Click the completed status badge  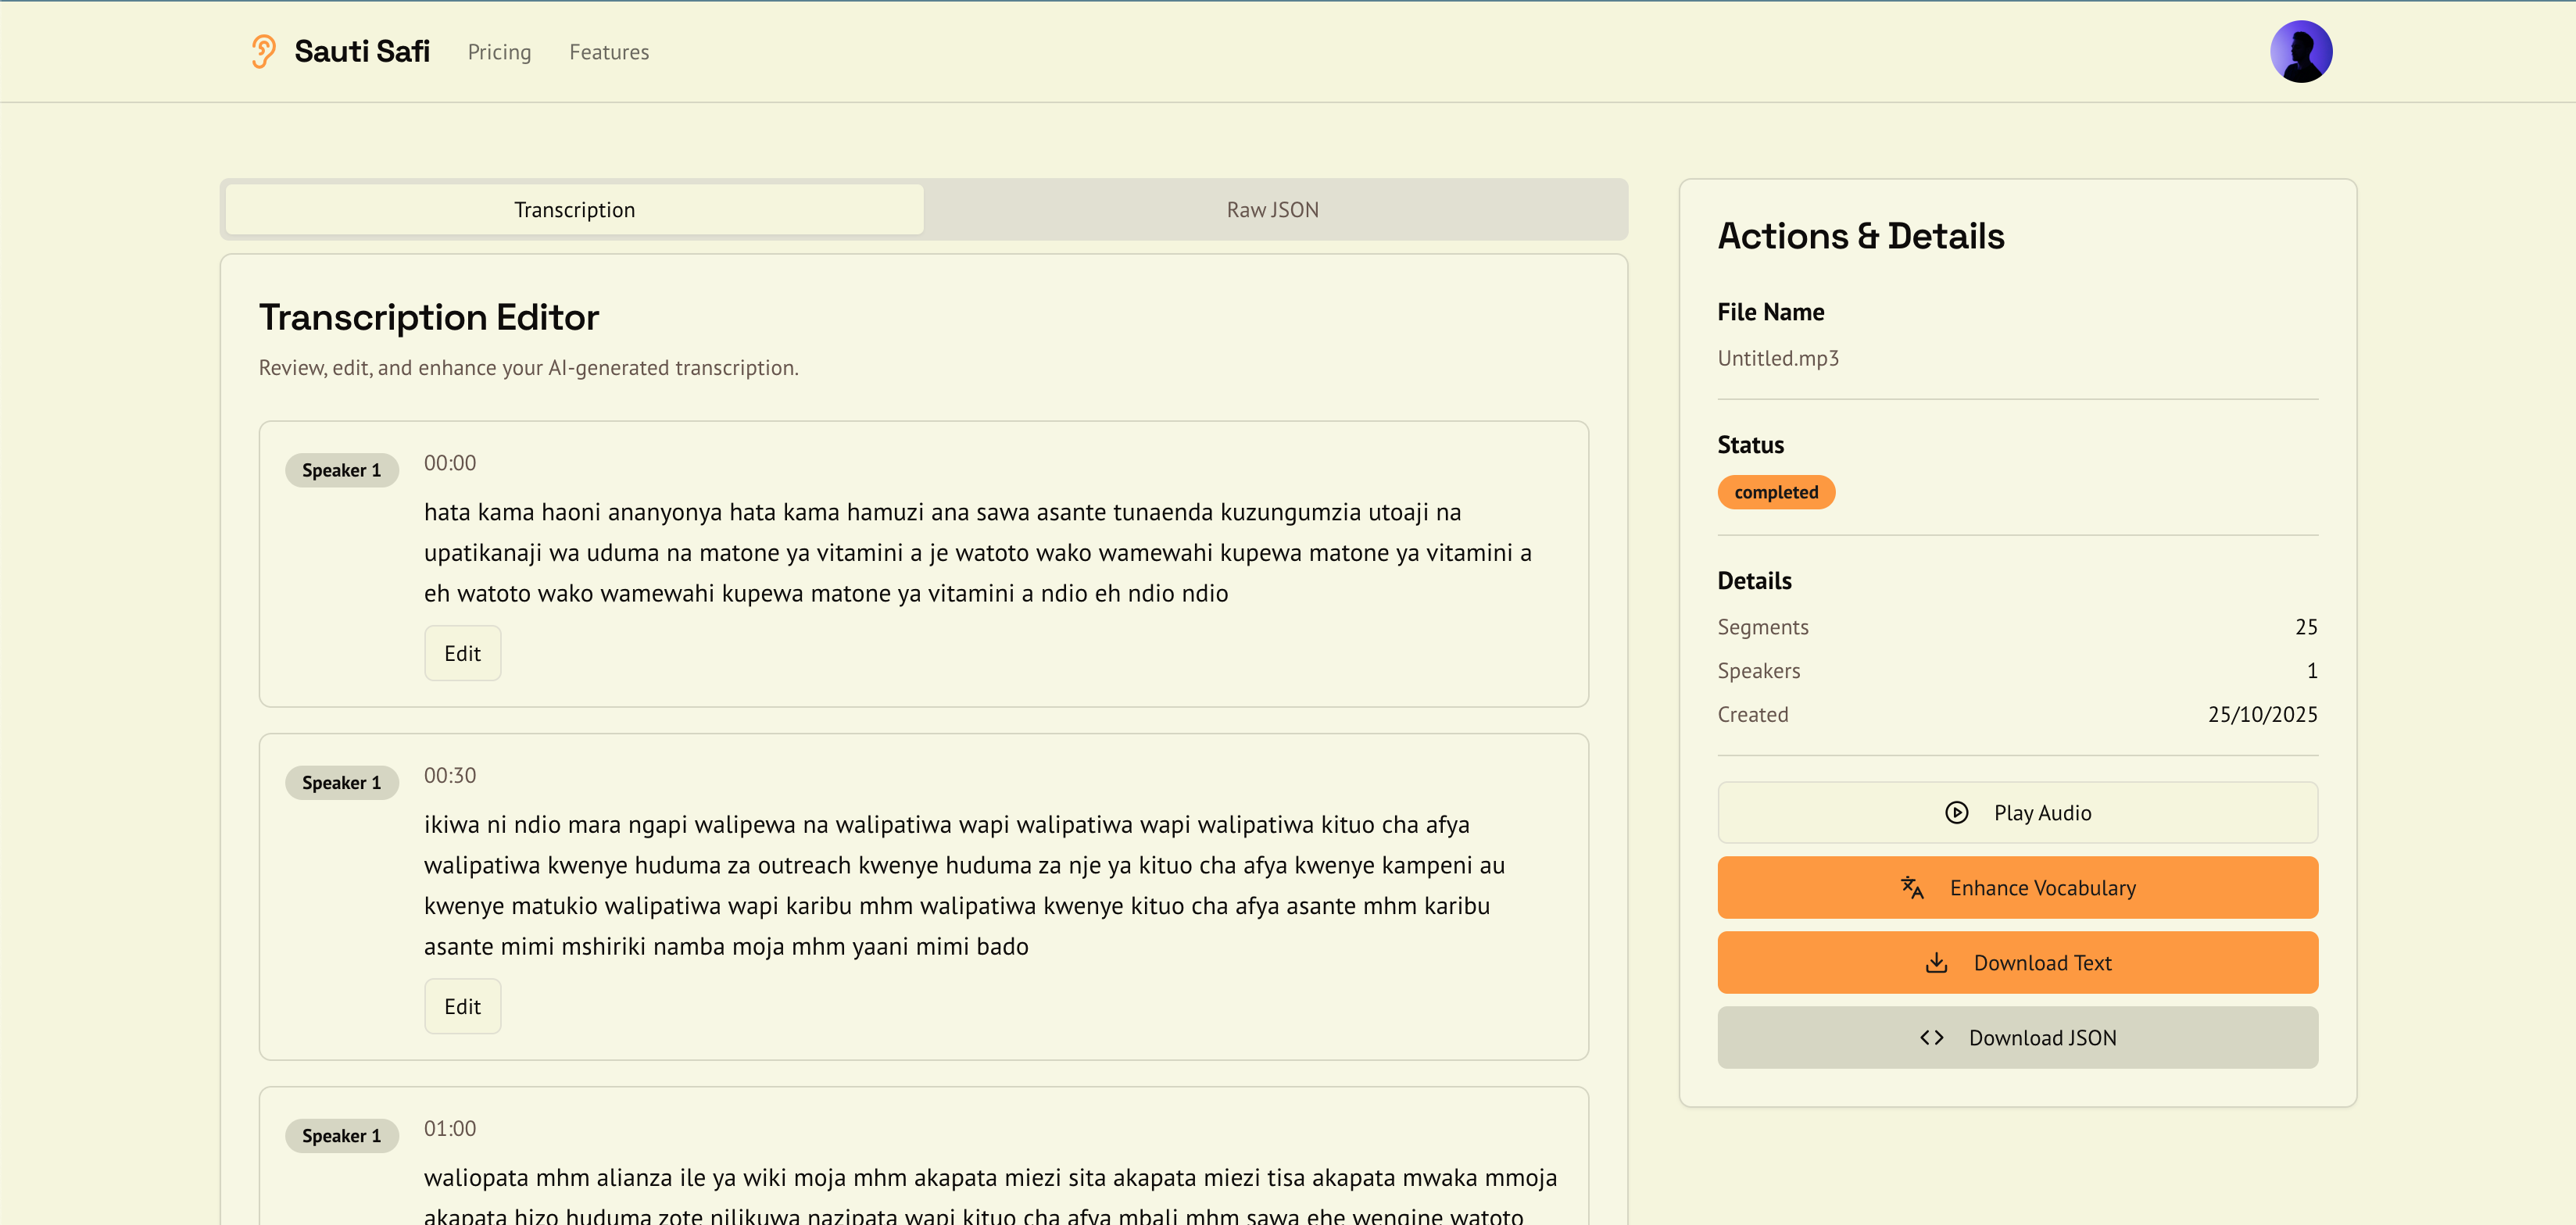coord(1775,492)
